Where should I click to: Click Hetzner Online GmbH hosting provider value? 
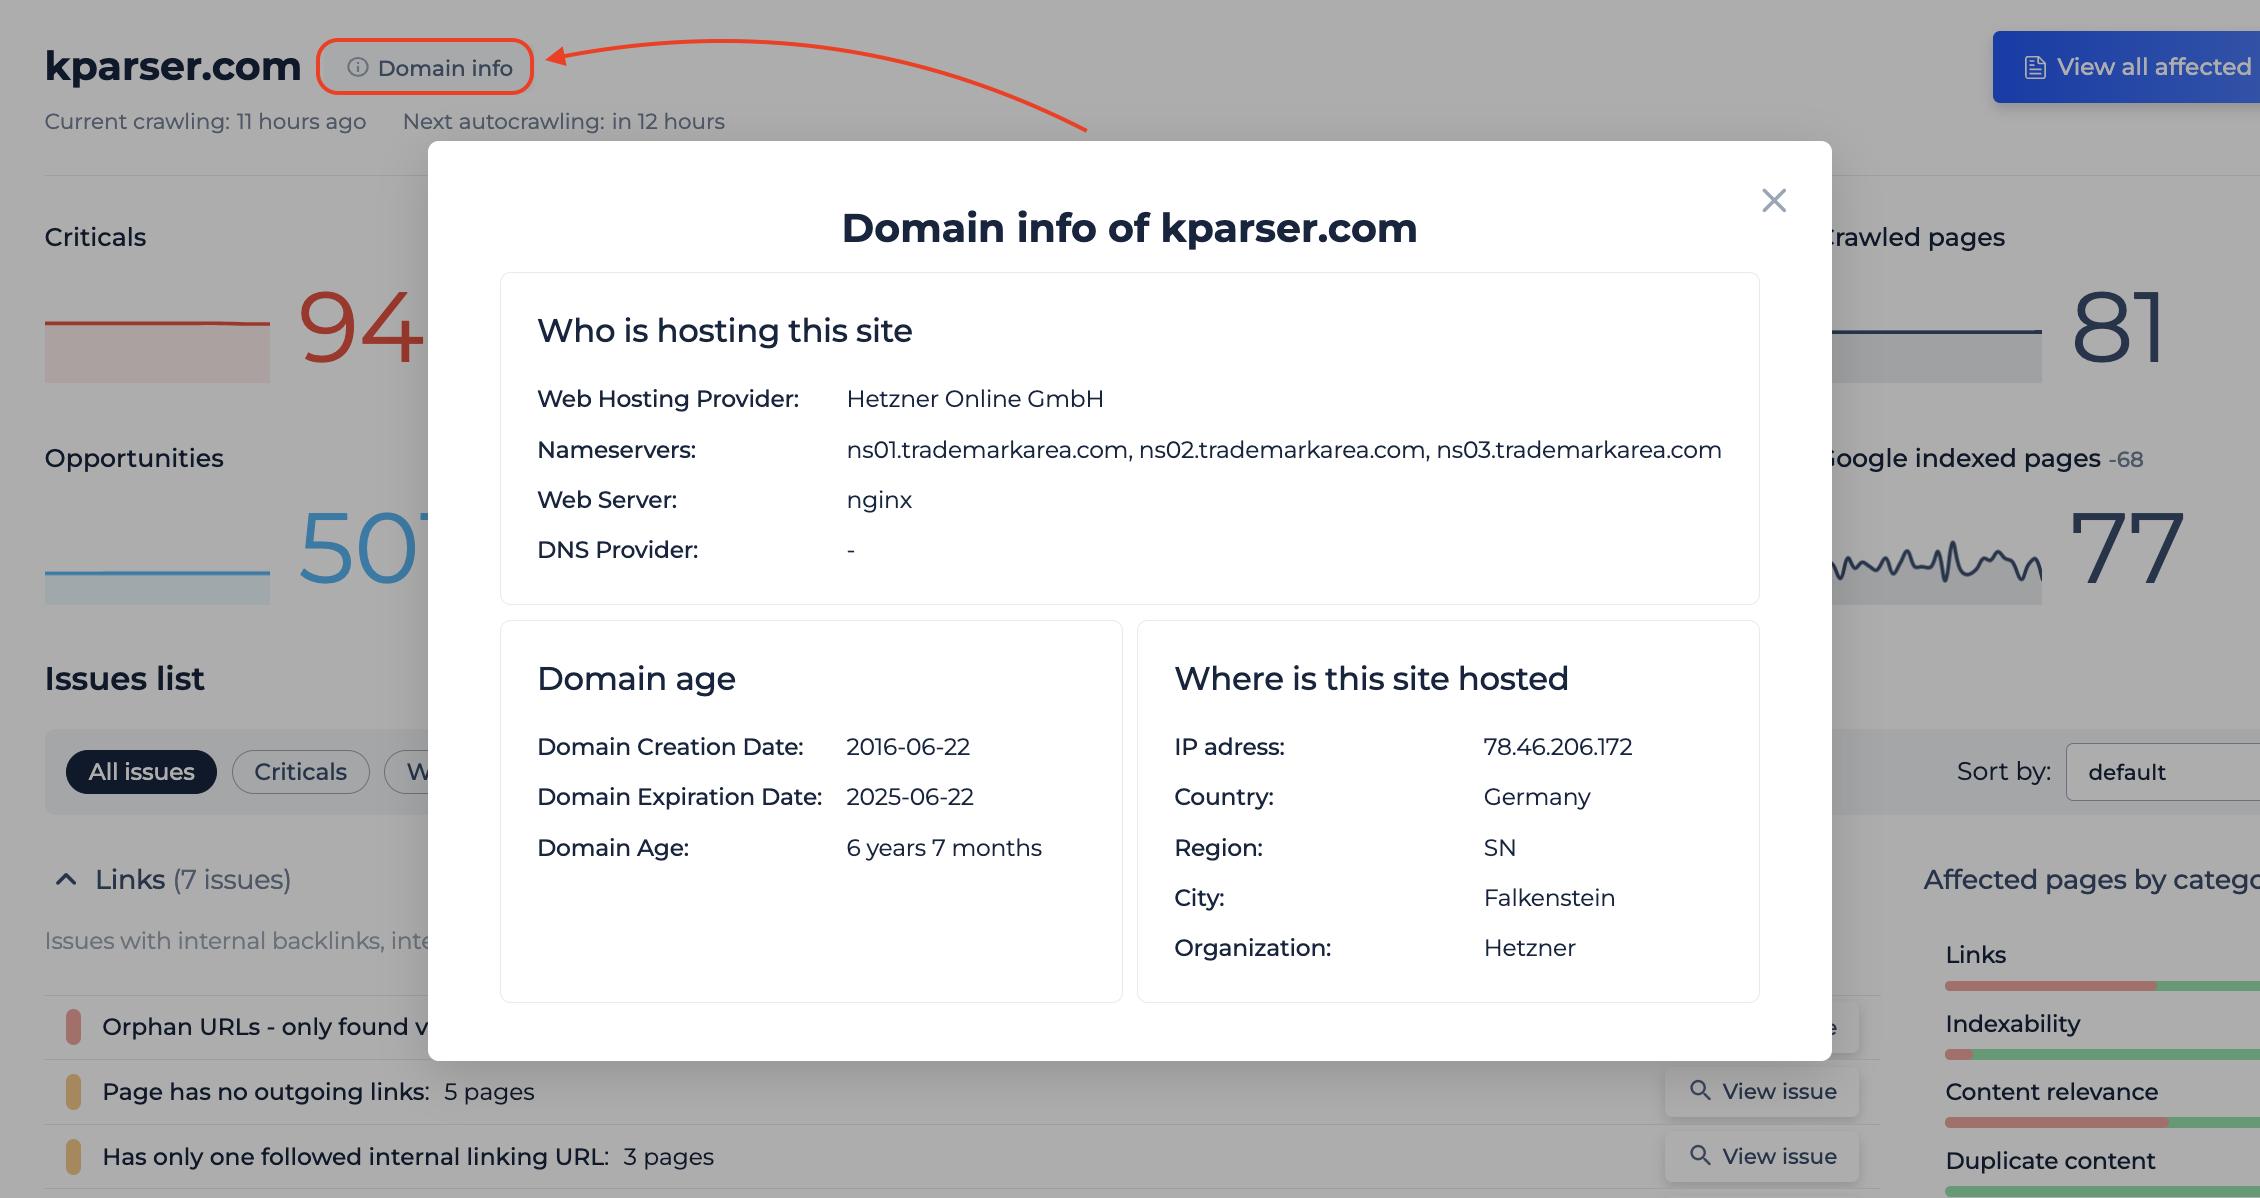[x=975, y=399]
